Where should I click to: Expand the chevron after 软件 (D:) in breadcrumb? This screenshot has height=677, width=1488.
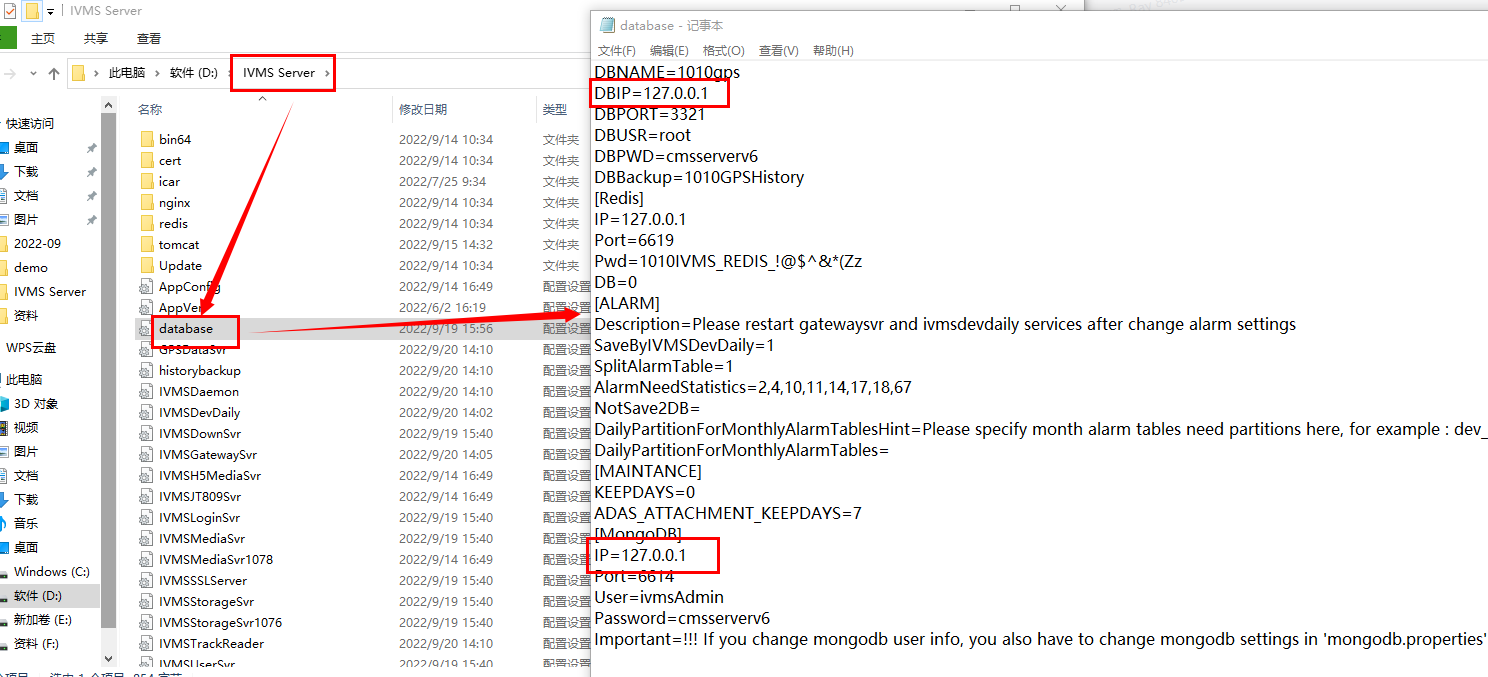[228, 73]
